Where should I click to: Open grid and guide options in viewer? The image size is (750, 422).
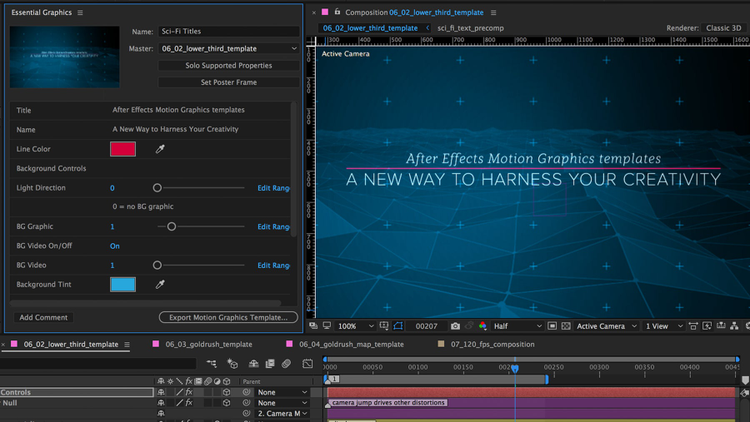(x=384, y=326)
